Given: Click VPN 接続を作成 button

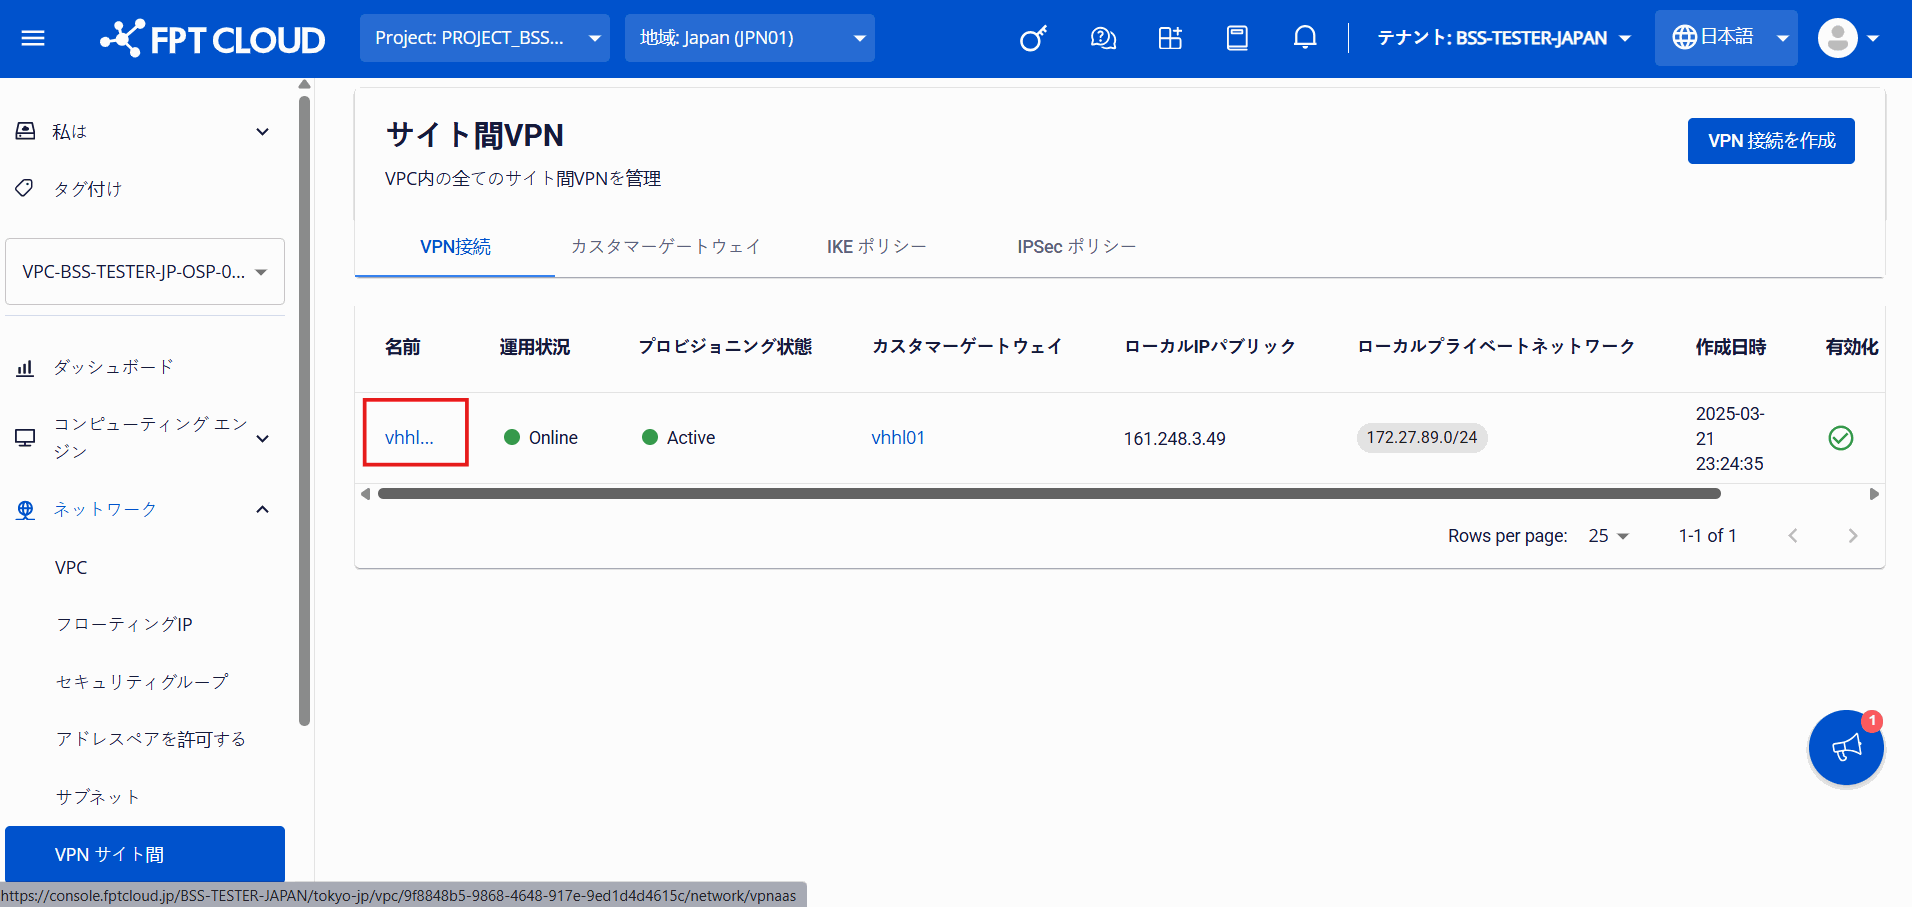Looking at the screenshot, I should pos(1771,141).
